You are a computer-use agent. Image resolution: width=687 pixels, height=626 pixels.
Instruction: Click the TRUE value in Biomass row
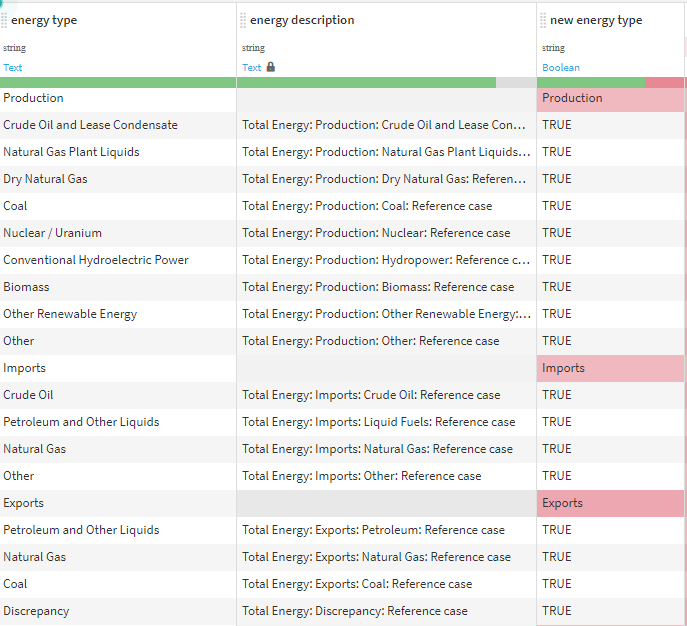coord(557,287)
